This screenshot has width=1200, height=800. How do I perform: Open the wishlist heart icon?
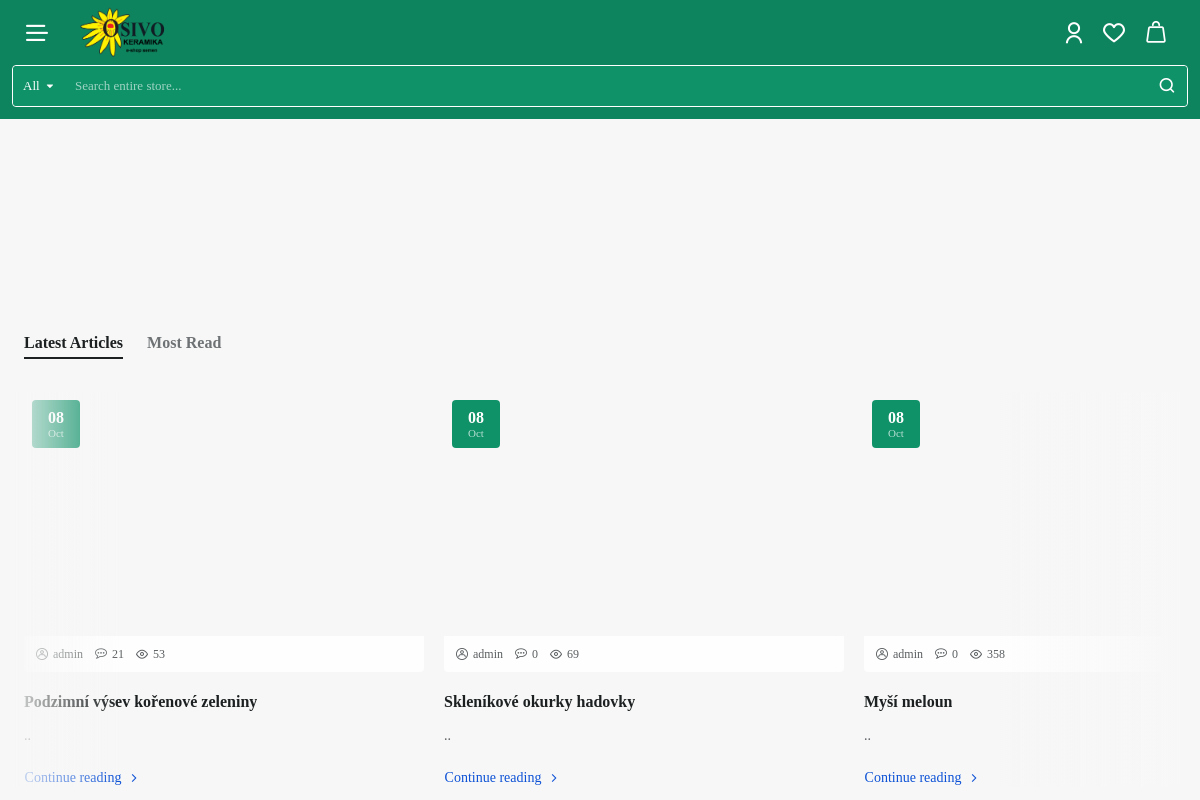click(x=1114, y=33)
